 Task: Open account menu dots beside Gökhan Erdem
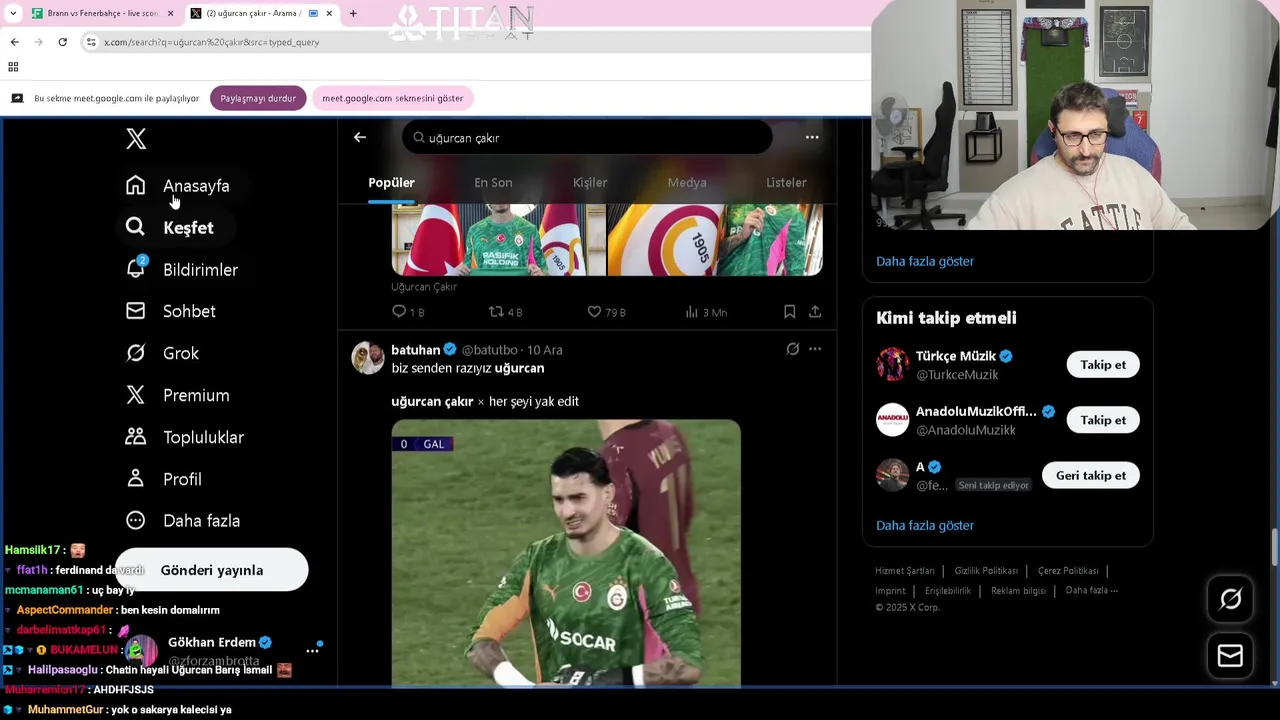(312, 651)
